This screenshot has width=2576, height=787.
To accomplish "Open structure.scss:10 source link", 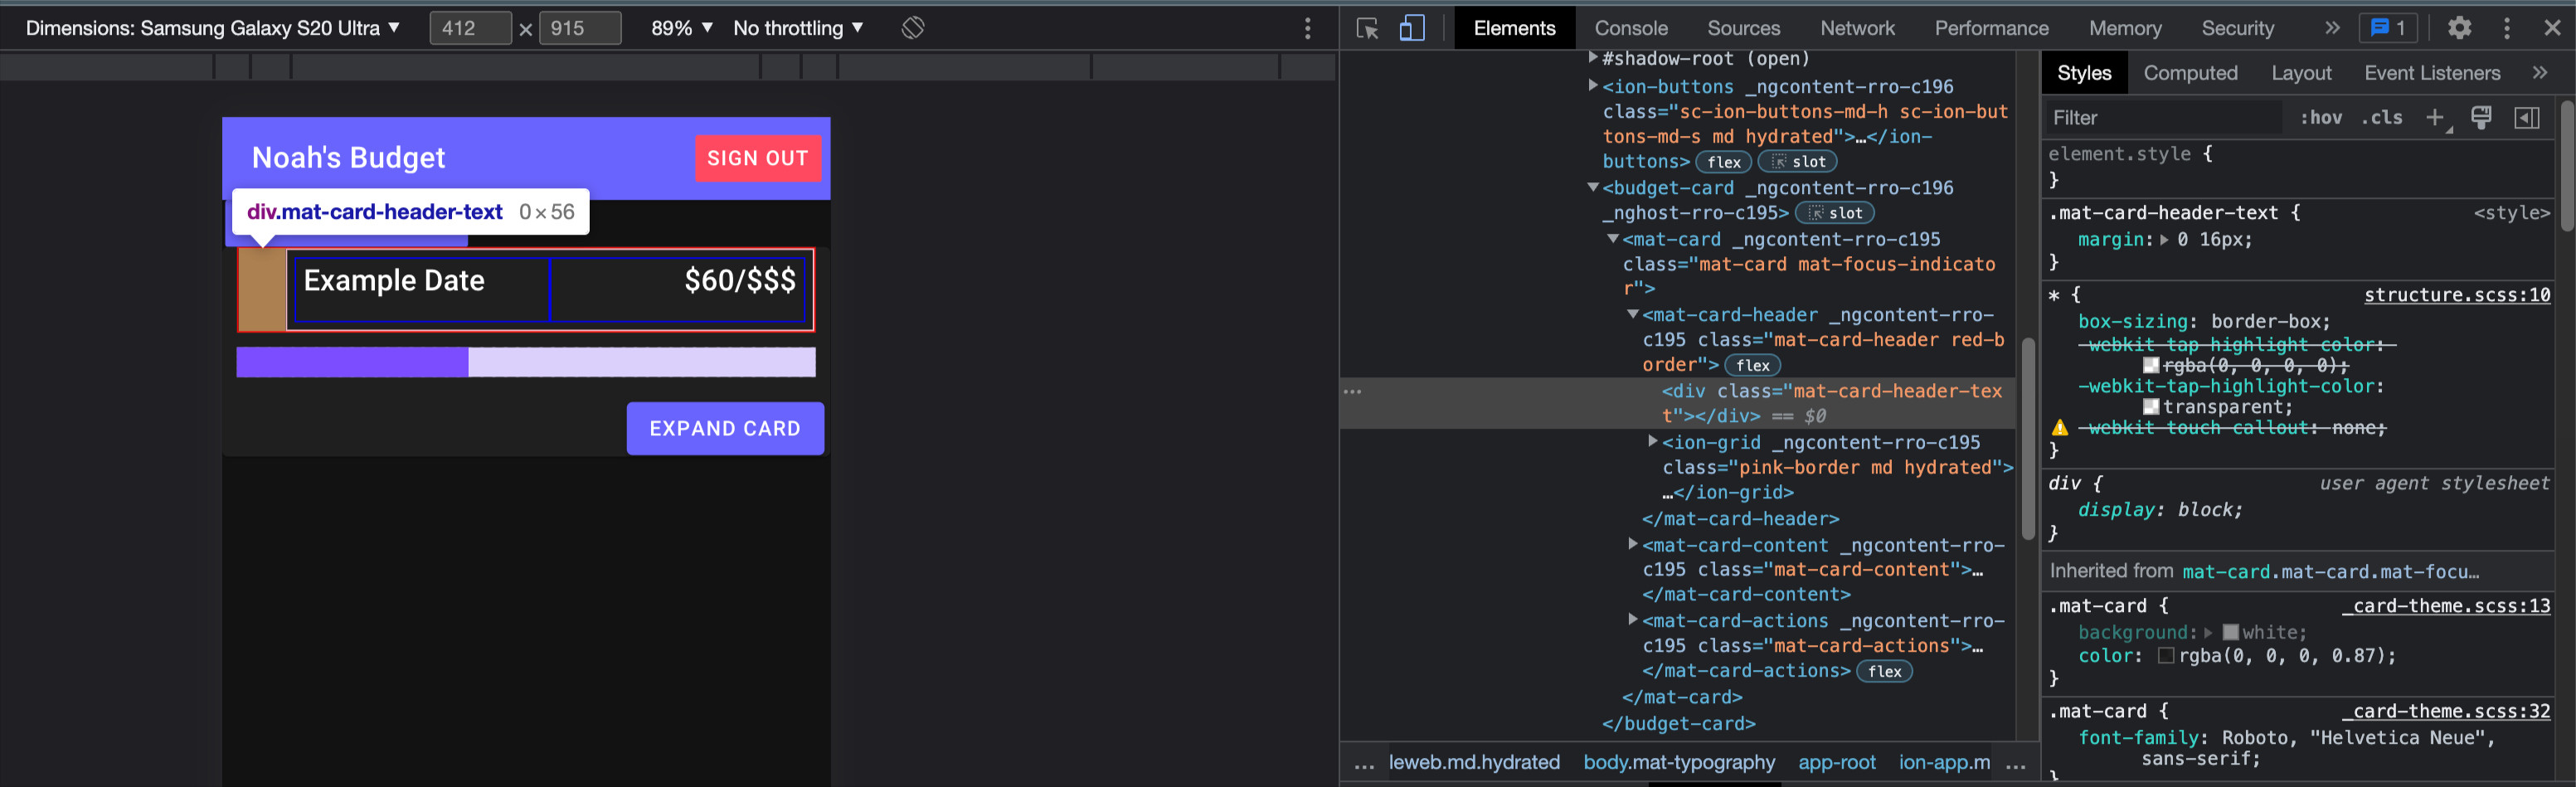I will 2456,295.
